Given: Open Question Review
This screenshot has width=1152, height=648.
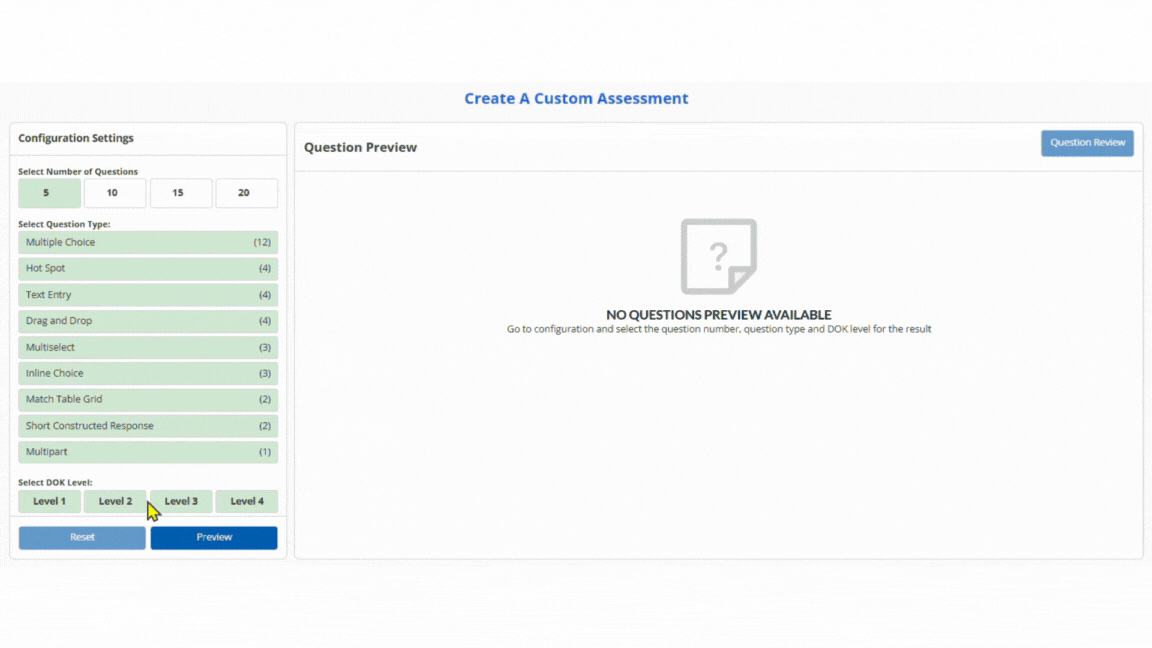Looking at the screenshot, I should (1087, 143).
